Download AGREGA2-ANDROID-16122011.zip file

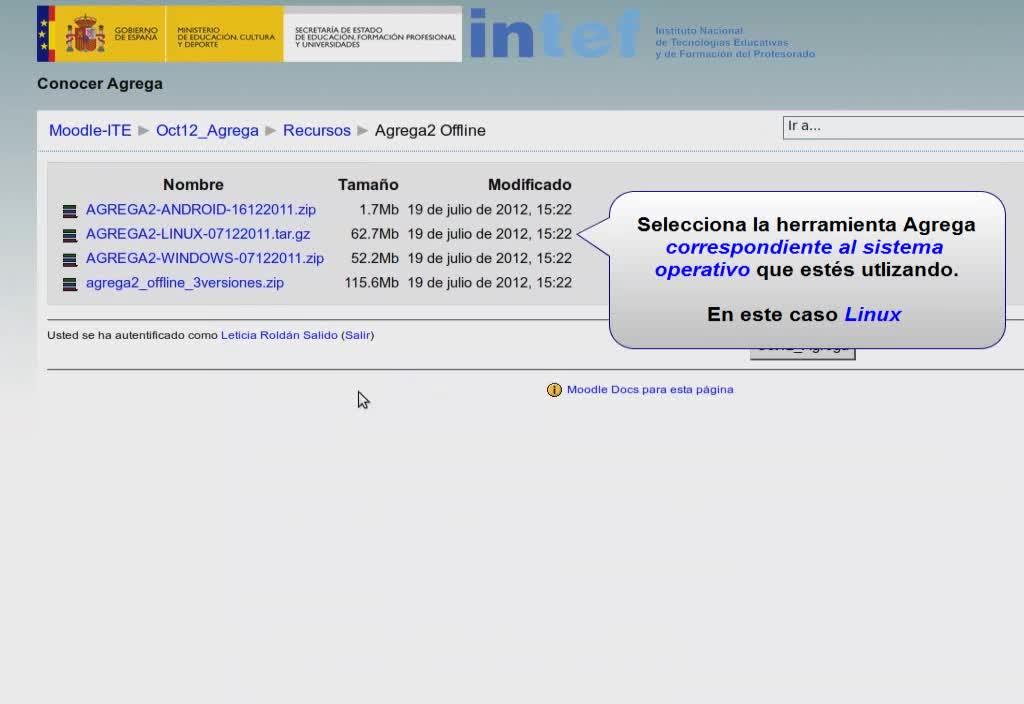200,210
